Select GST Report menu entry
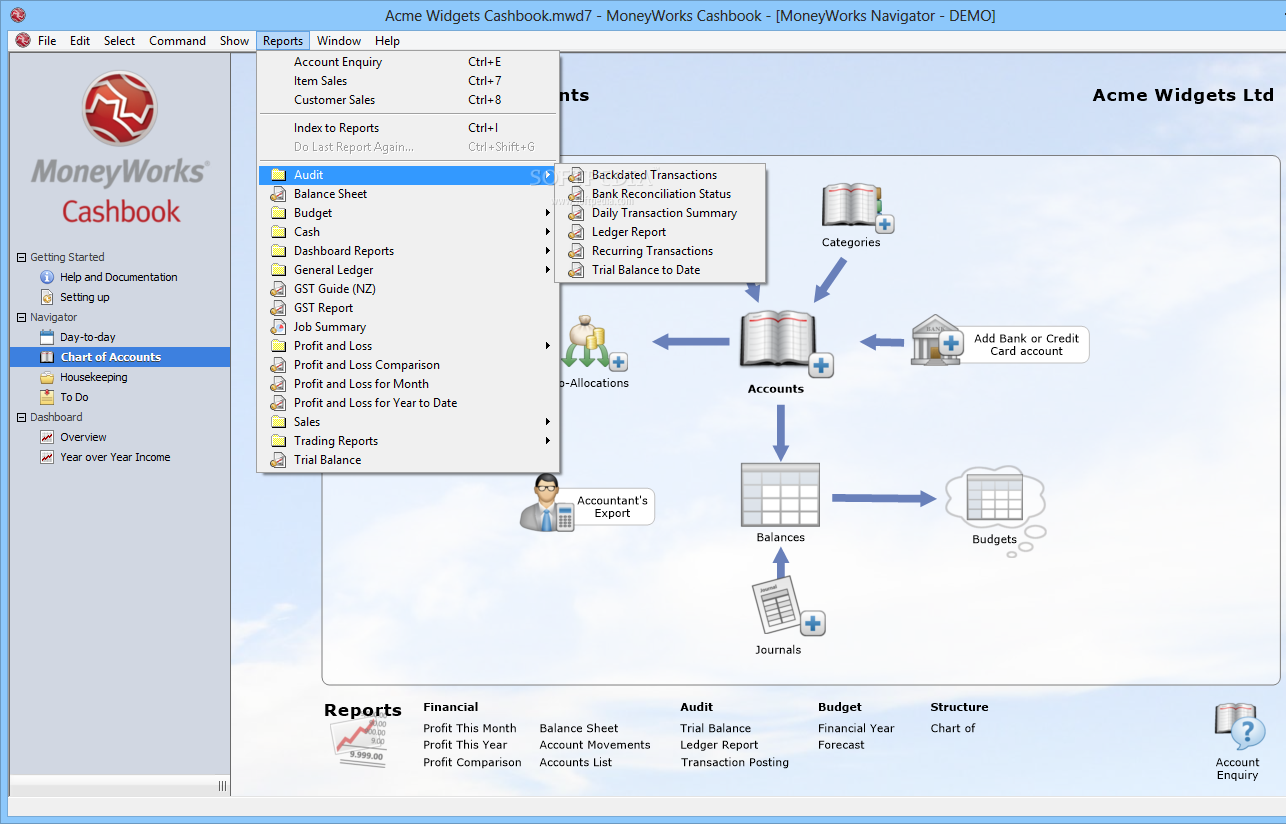The image size is (1286, 824). pos(408,308)
